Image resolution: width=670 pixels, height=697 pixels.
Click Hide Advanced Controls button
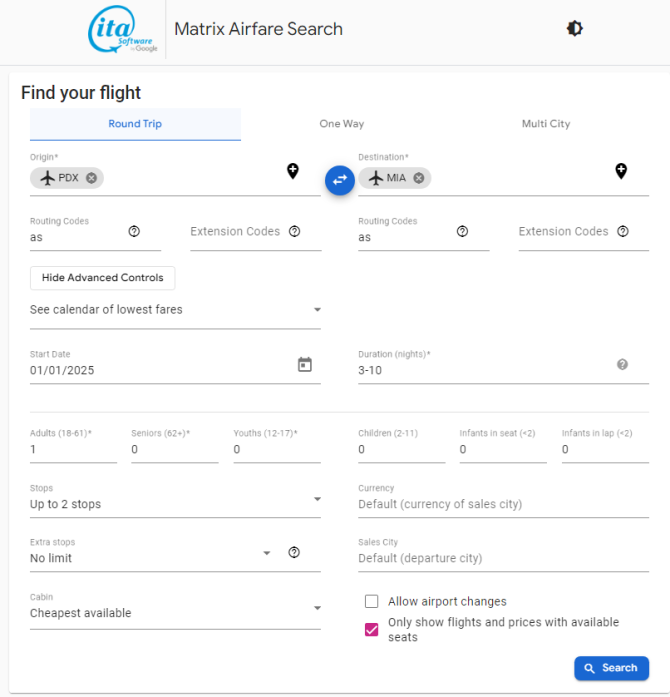point(103,278)
